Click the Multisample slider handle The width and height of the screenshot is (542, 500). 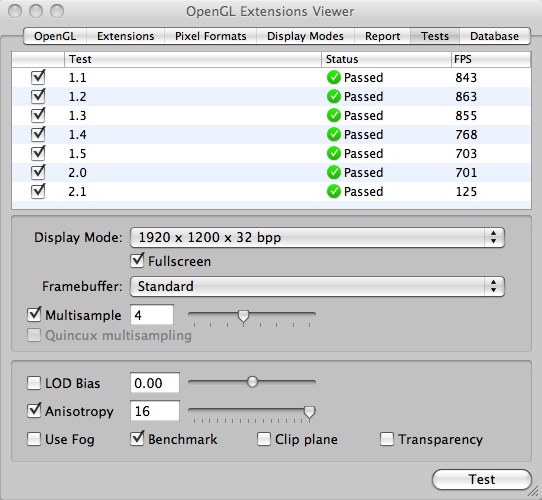tap(243, 316)
